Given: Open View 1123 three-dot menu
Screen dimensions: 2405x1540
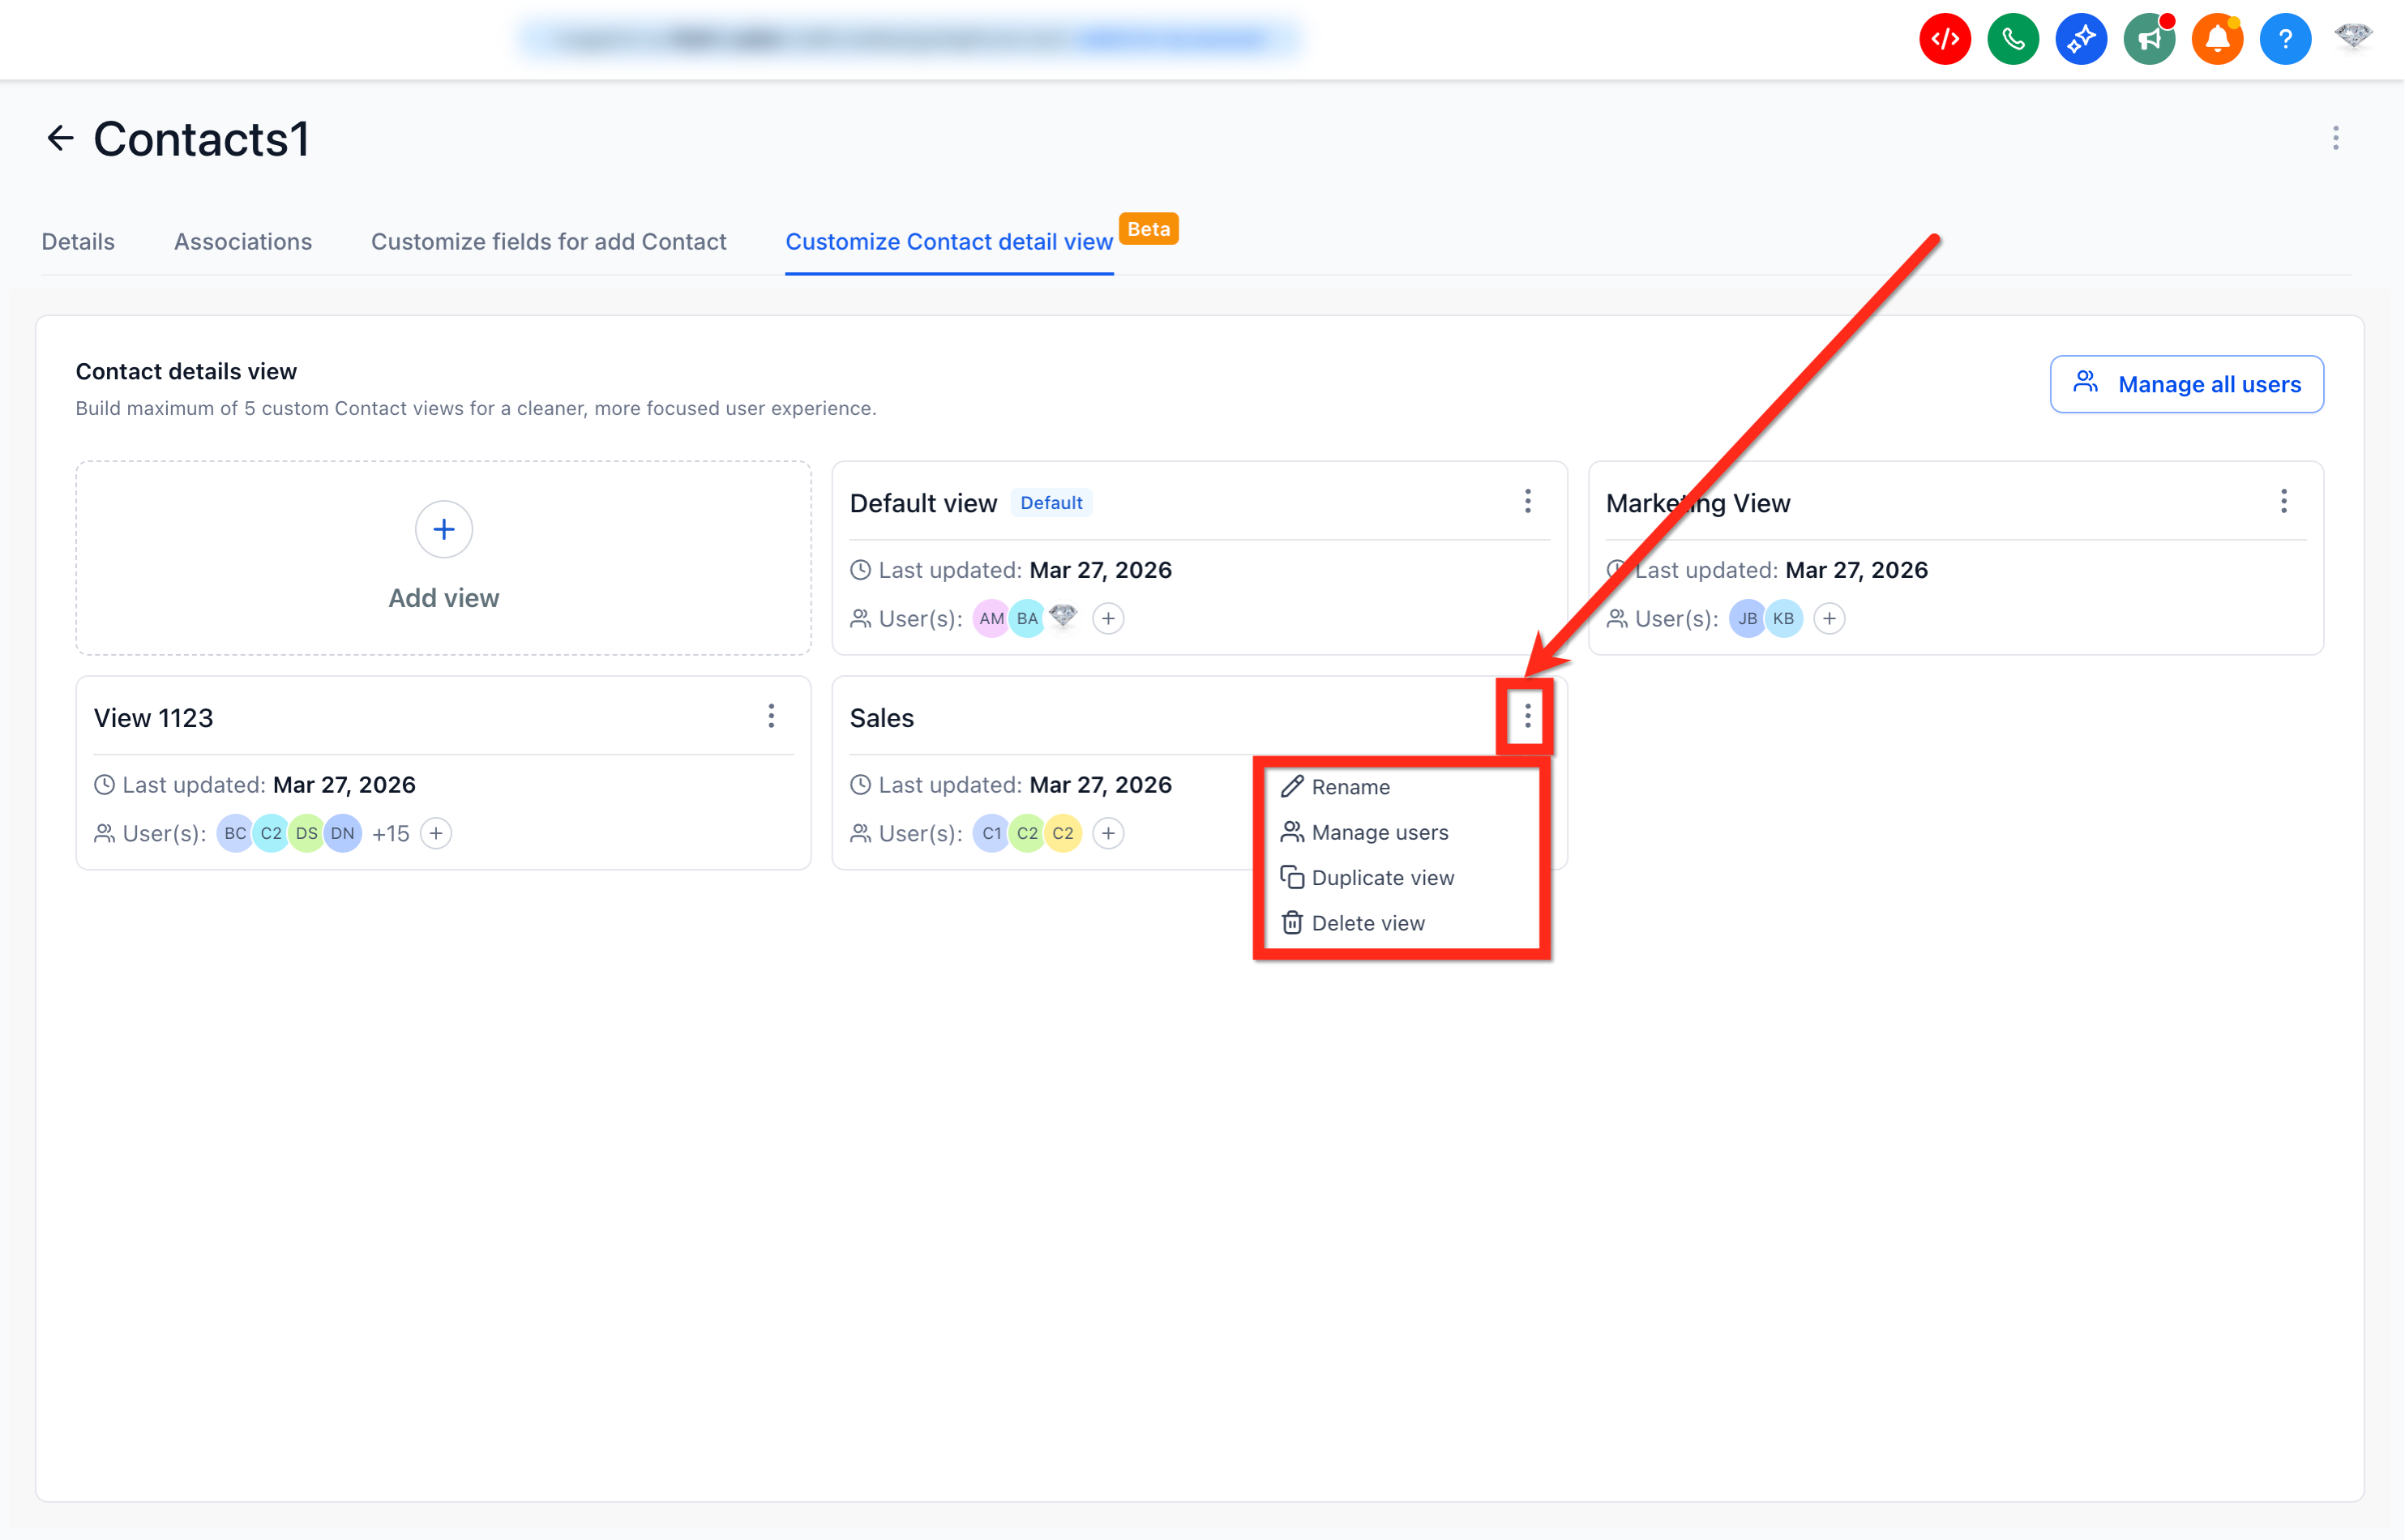Looking at the screenshot, I should point(771,716).
